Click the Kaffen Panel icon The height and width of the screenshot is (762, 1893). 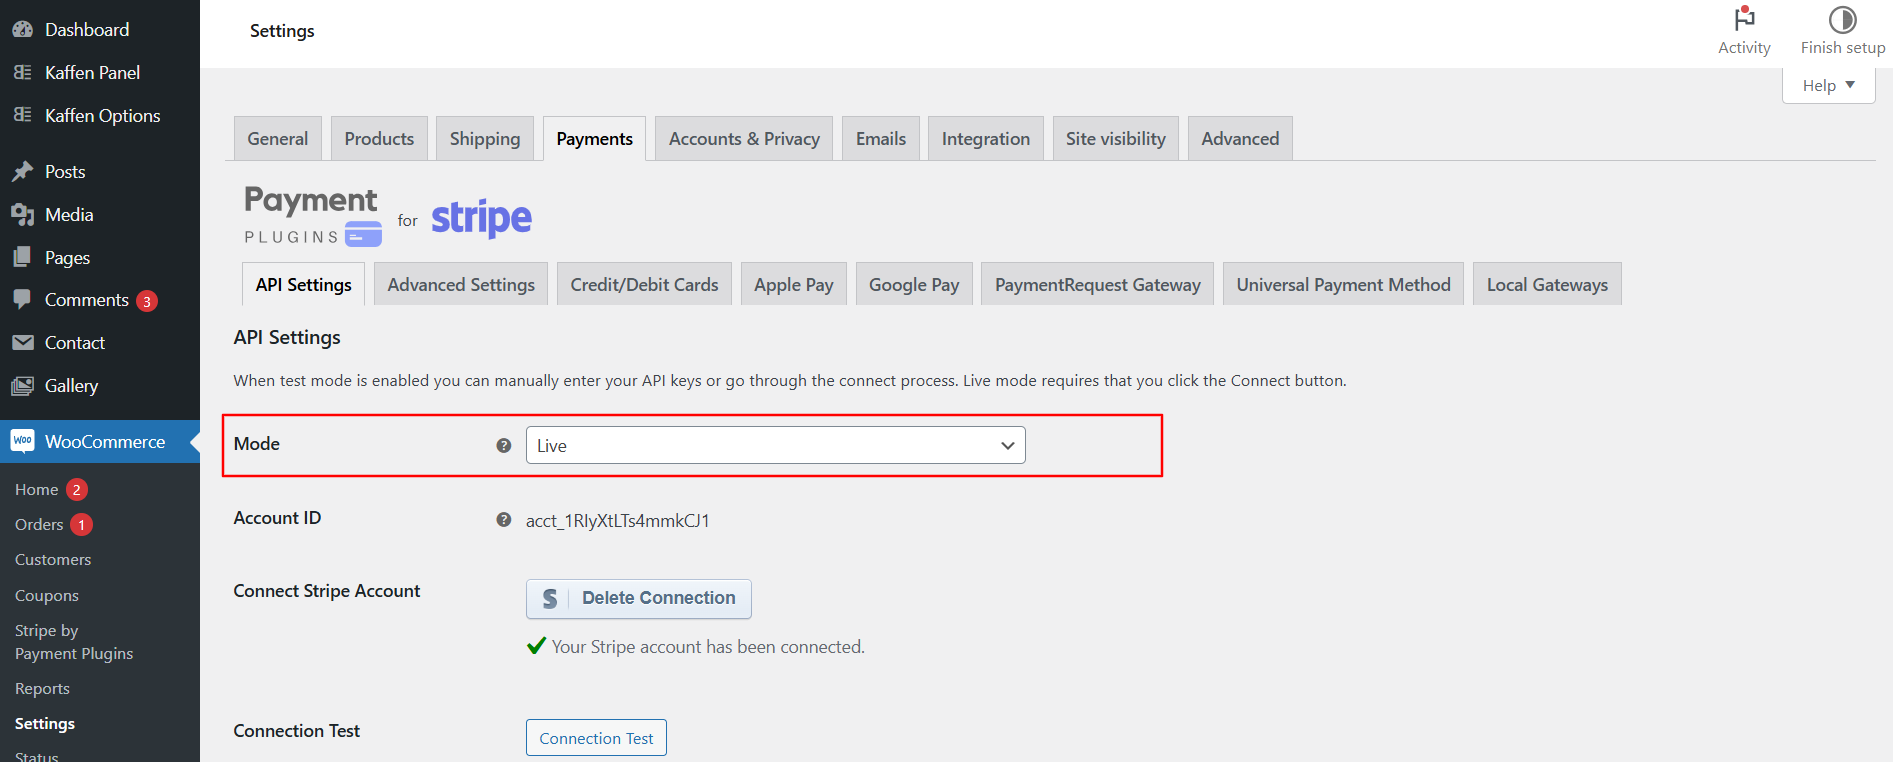22,72
